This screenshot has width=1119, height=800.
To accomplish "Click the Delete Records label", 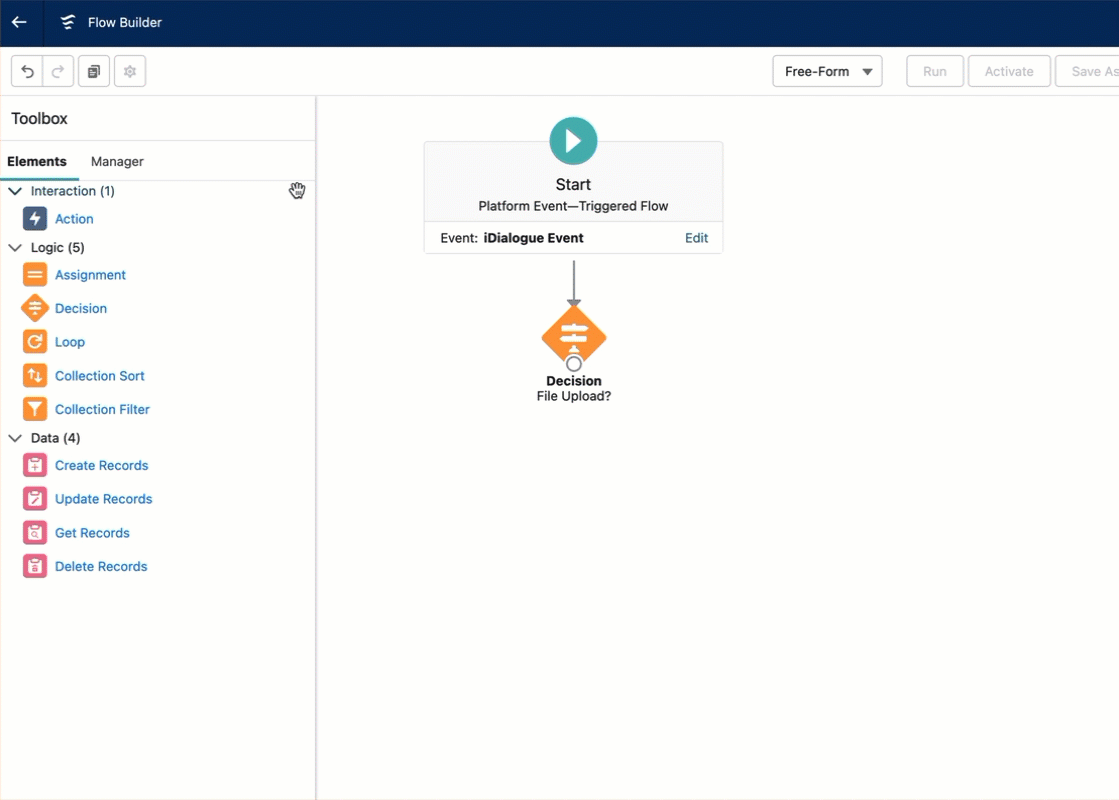I will click(x=101, y=566).
